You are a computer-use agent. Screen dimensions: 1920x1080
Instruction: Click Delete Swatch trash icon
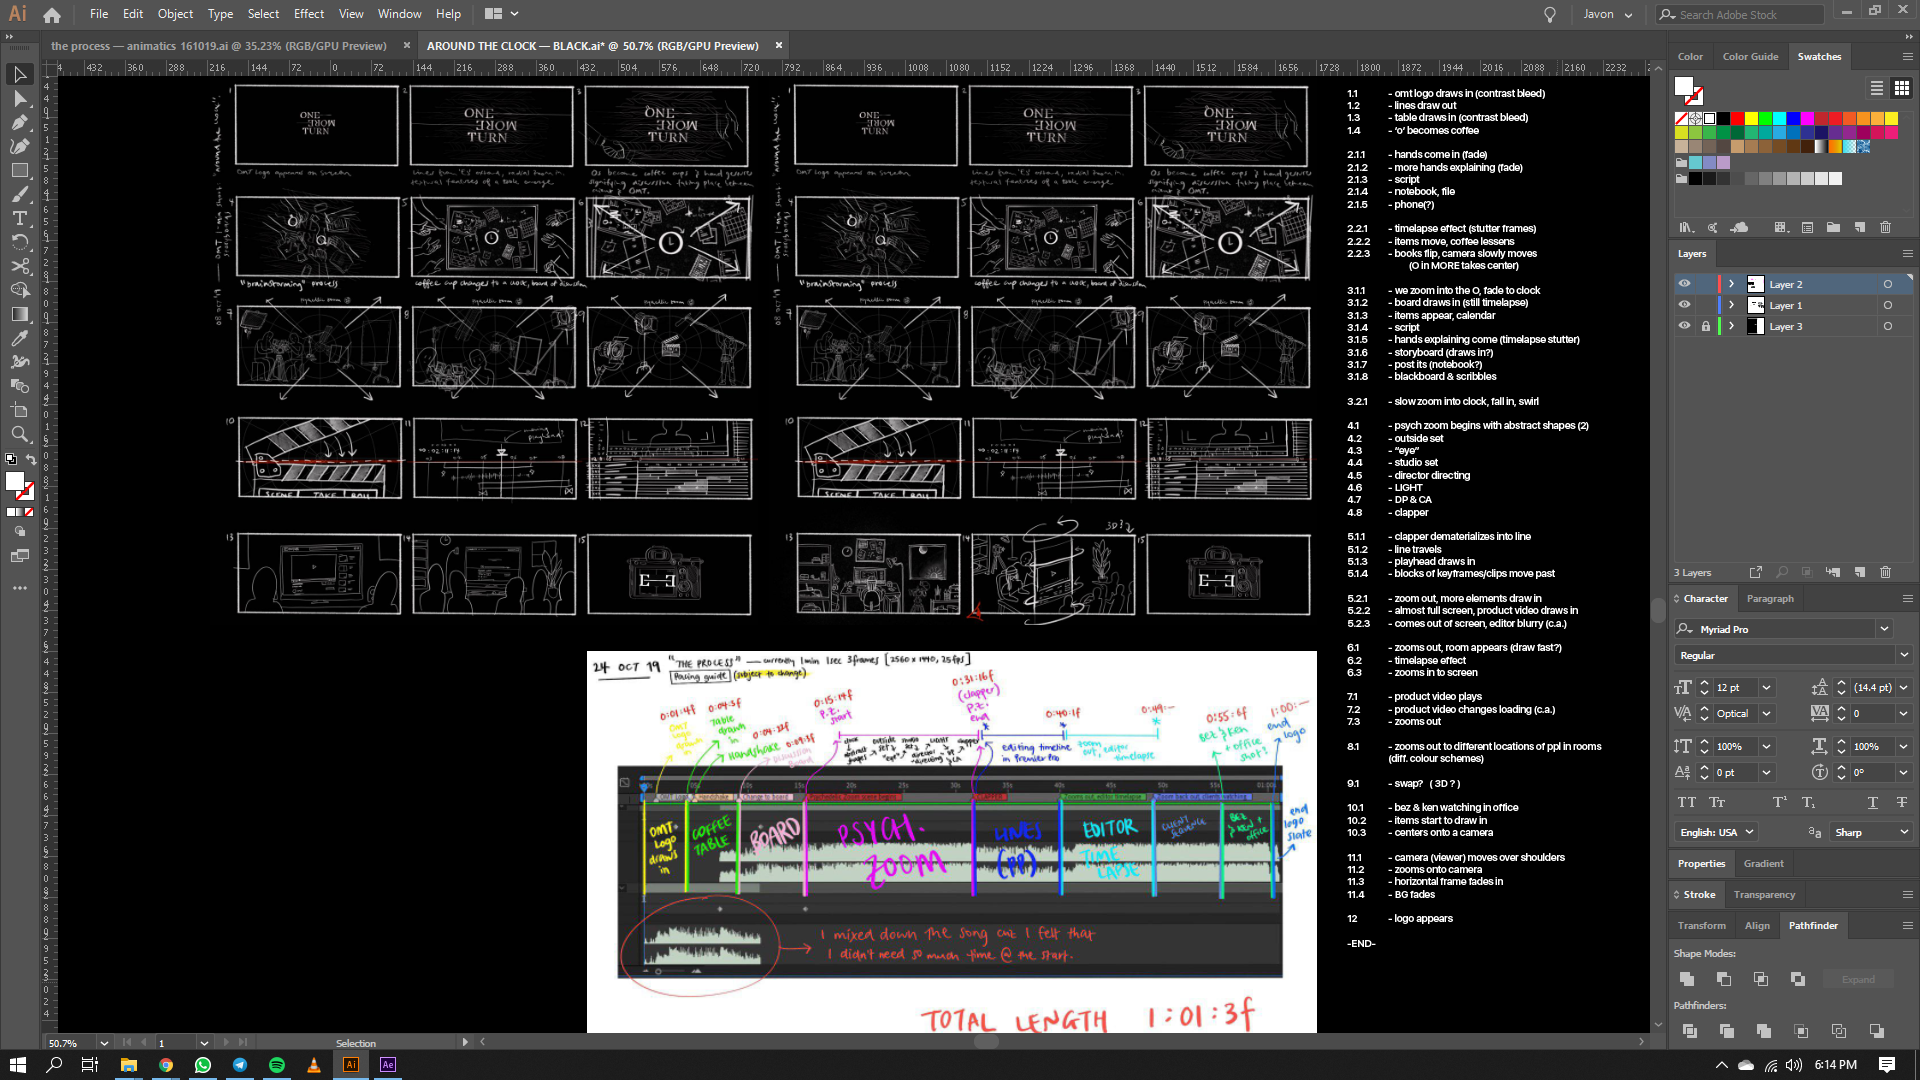coord(1885,228)
